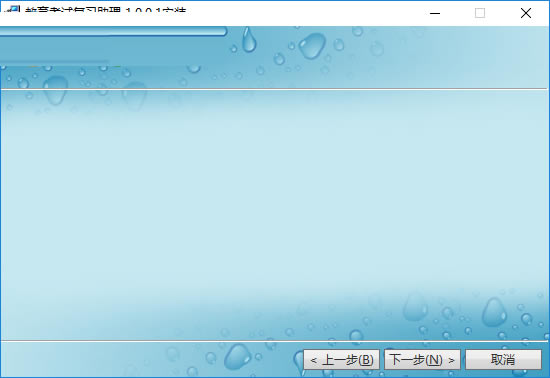
Task: Click the window title text in the title bar
Action: point(105,10)
